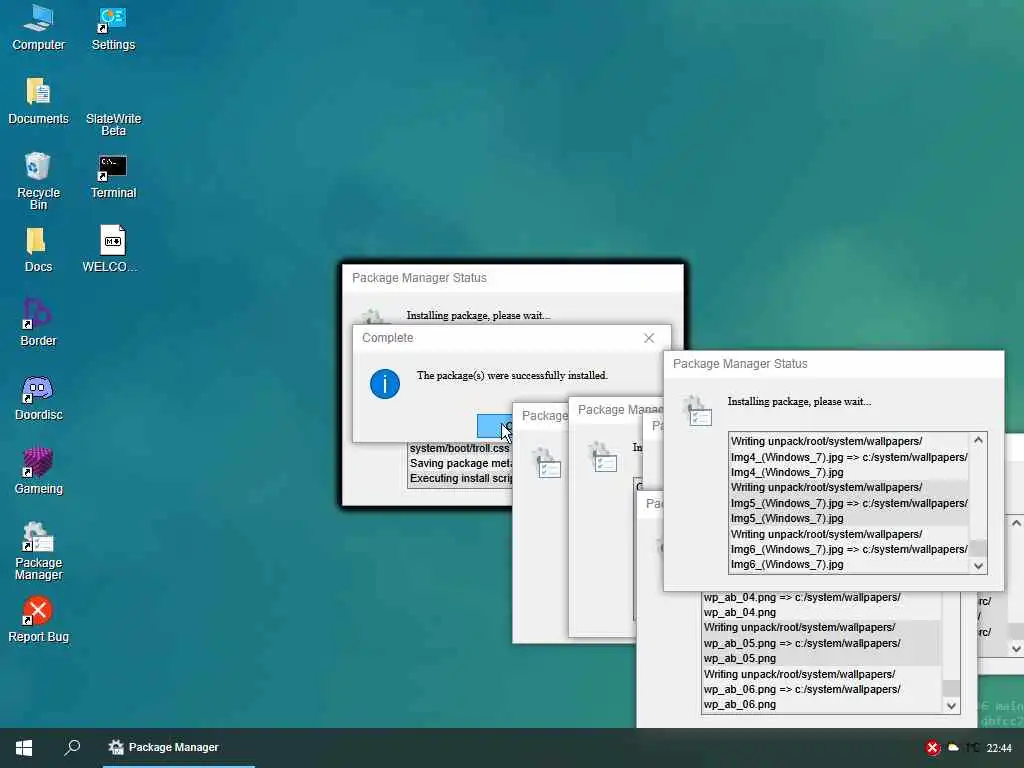Screen dimensions: 1024x768
Task: Launch the Border desktop shortcut
Action: pyautogui.click(x=39, y=323)
